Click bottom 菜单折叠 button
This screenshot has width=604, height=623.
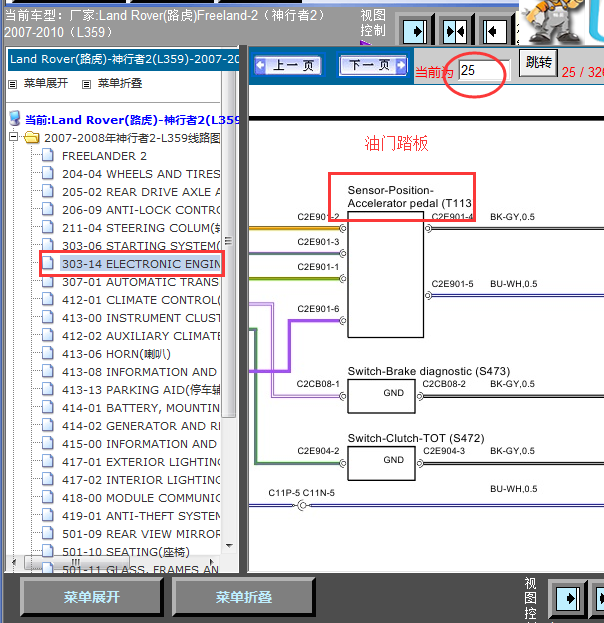244,597
